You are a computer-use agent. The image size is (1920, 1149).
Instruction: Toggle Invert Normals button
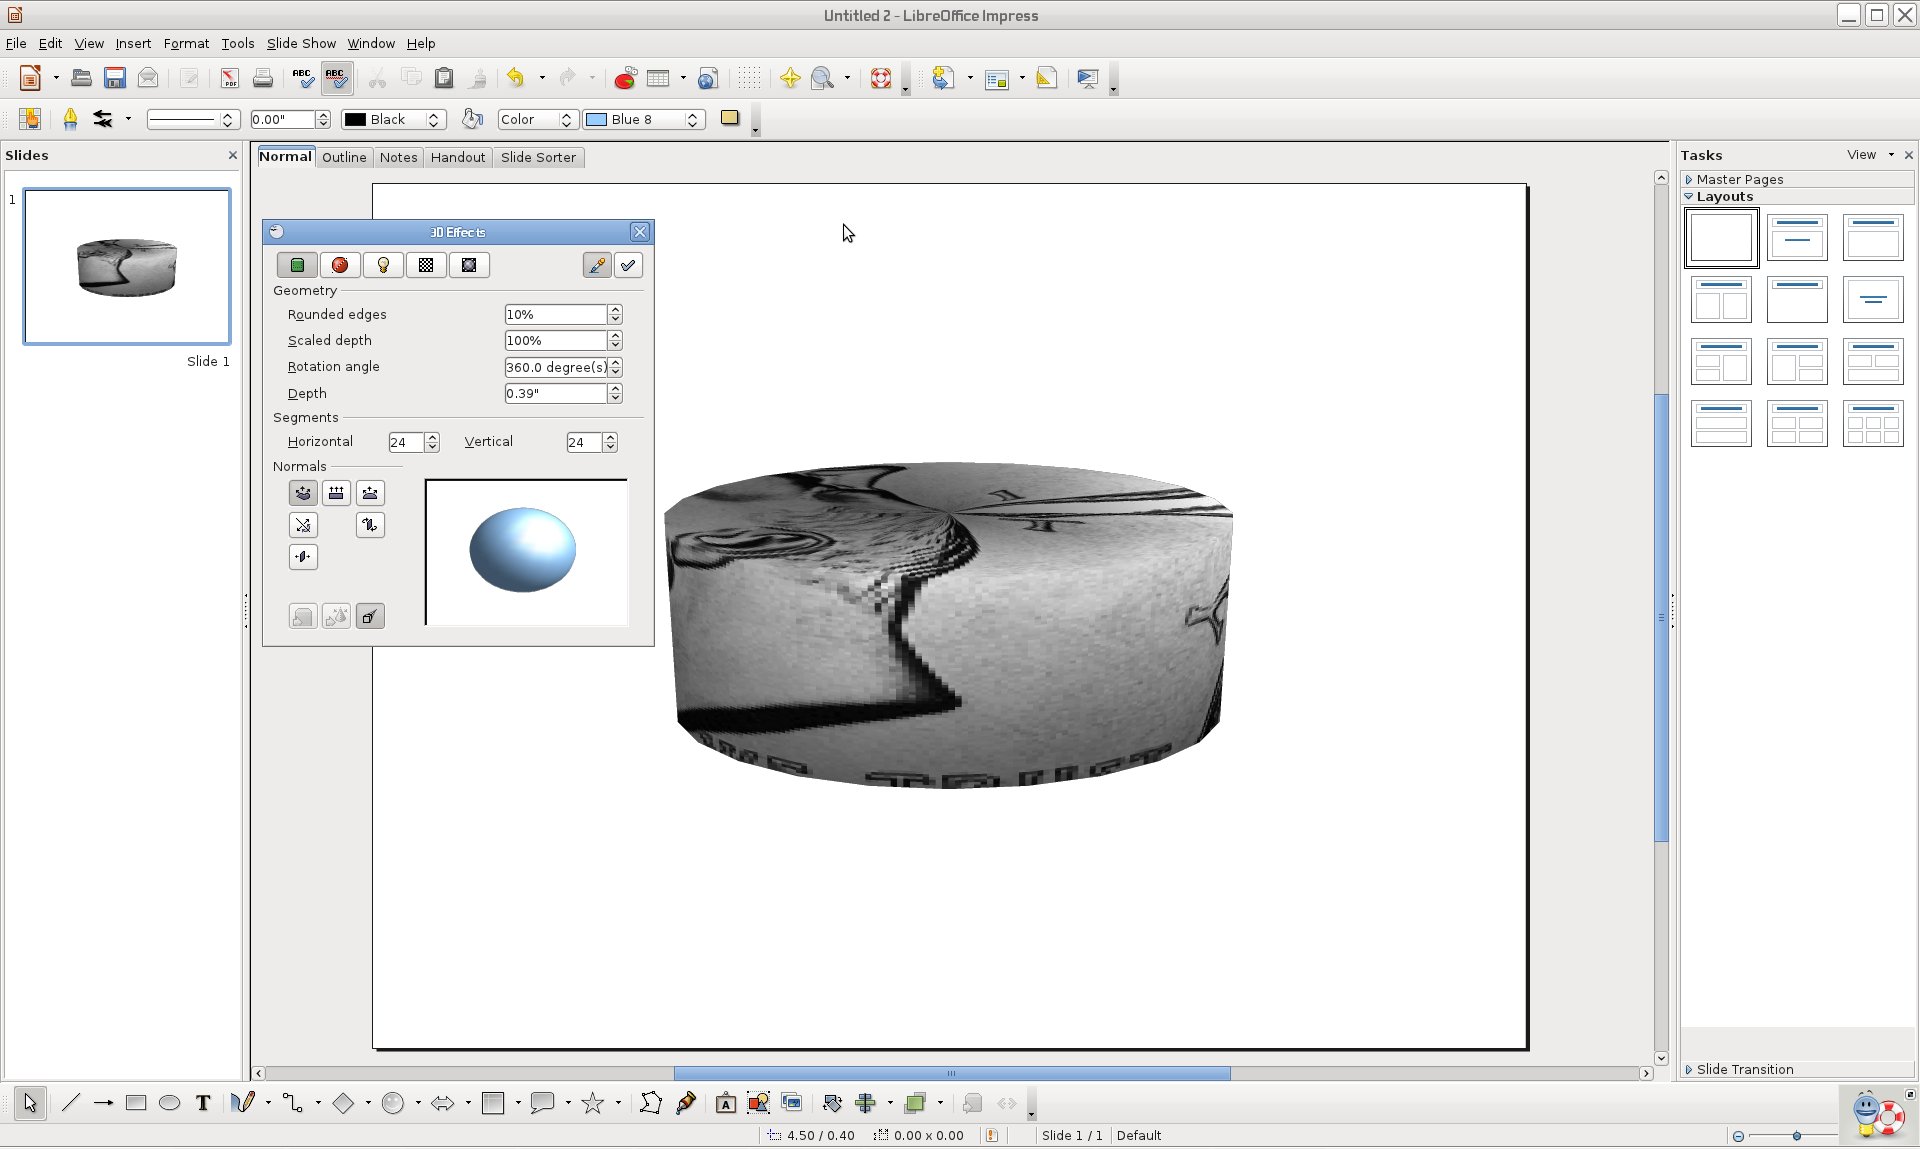point(303,525)
